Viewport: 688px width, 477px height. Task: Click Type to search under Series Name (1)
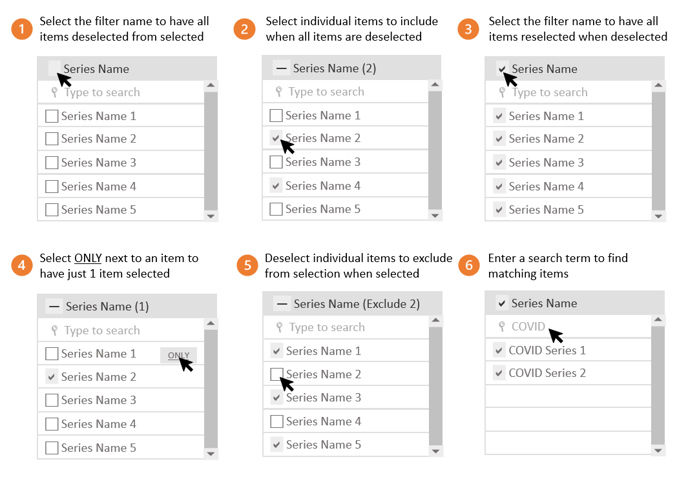point(102,331)
